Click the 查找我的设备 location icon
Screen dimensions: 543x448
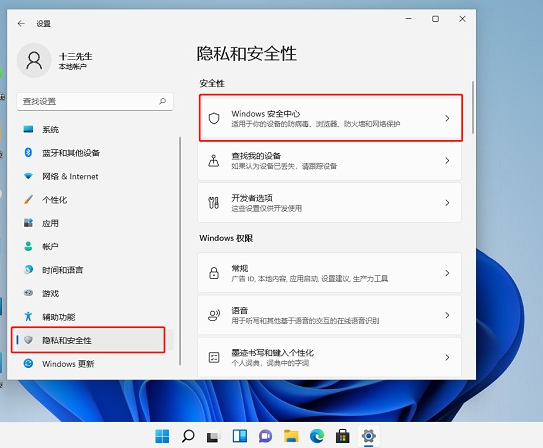coord(214,161)
